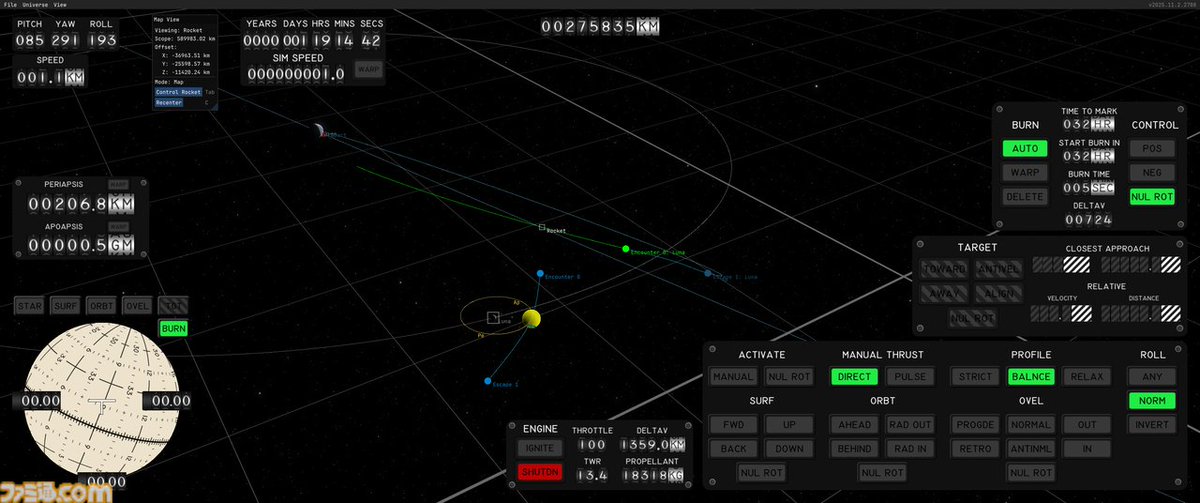
Task: Click PROGDE under OVEL
Action: coord(975,424)
